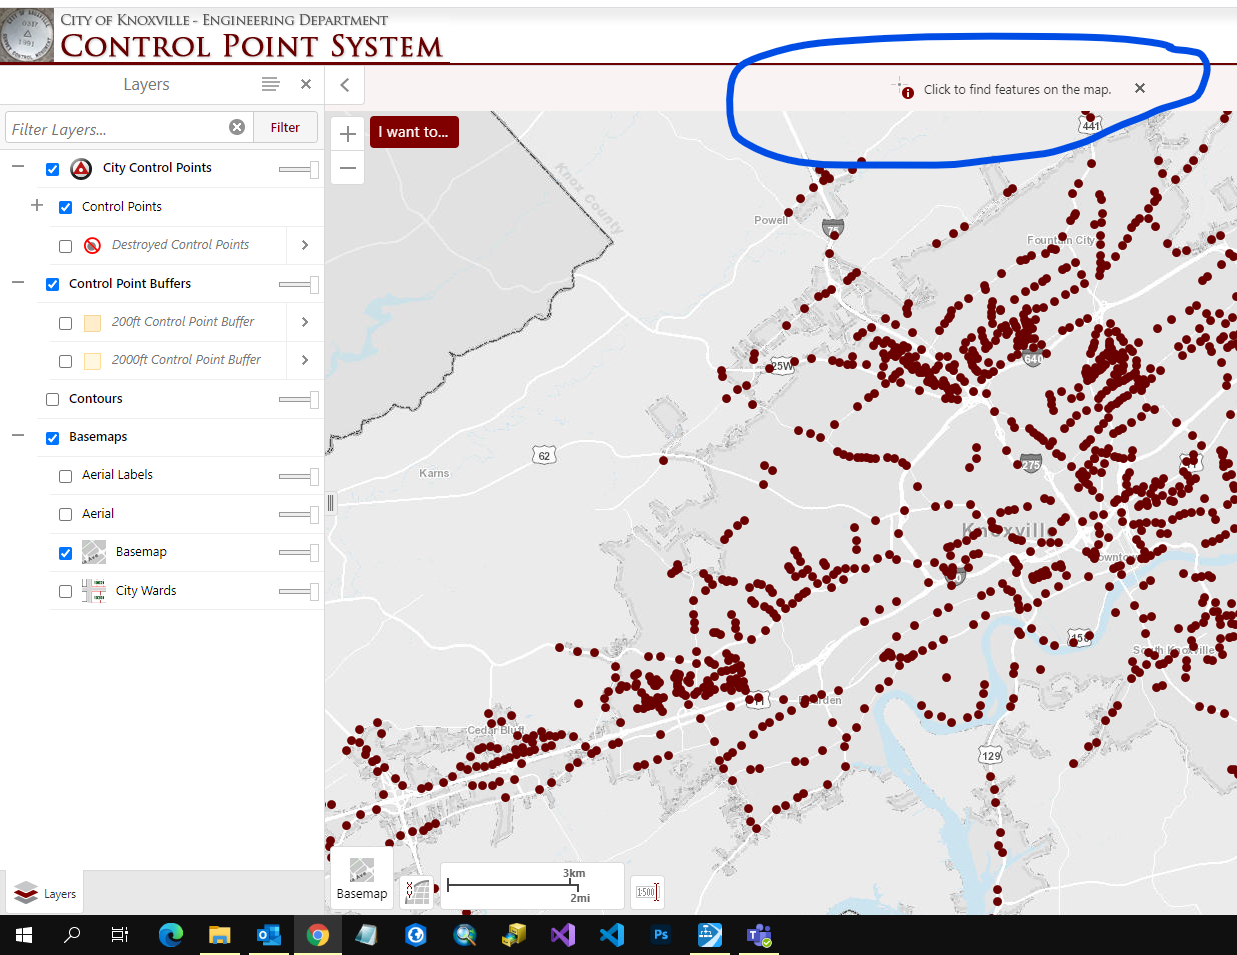Open the I want to... menu
Screen dimensions: 1237x955
click(414, 132)
